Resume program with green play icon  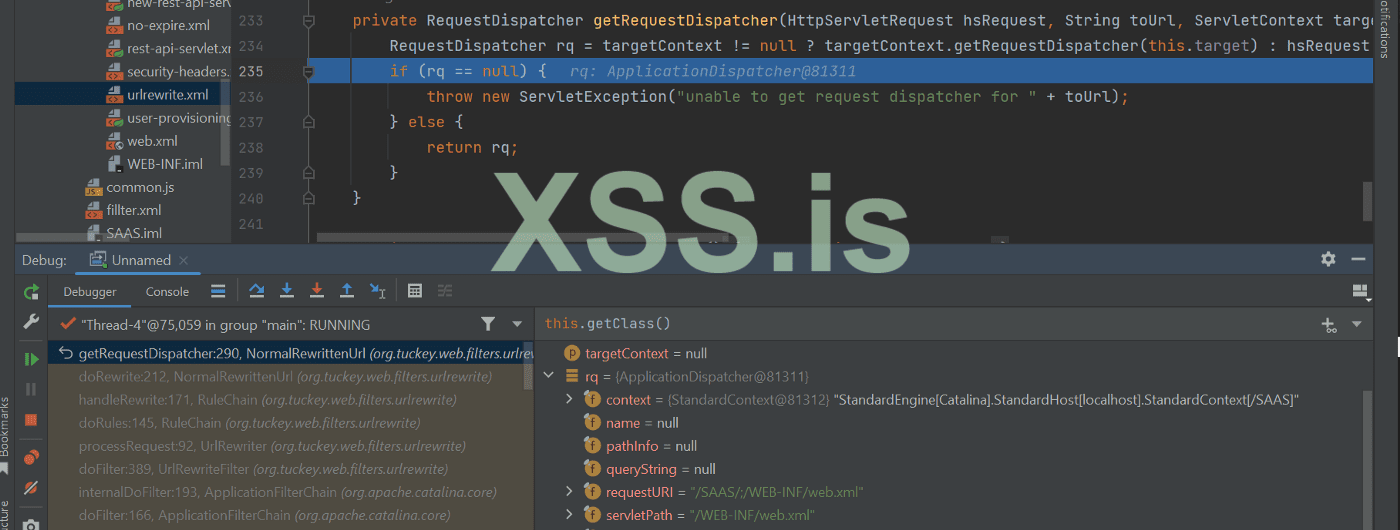(31, 359)
